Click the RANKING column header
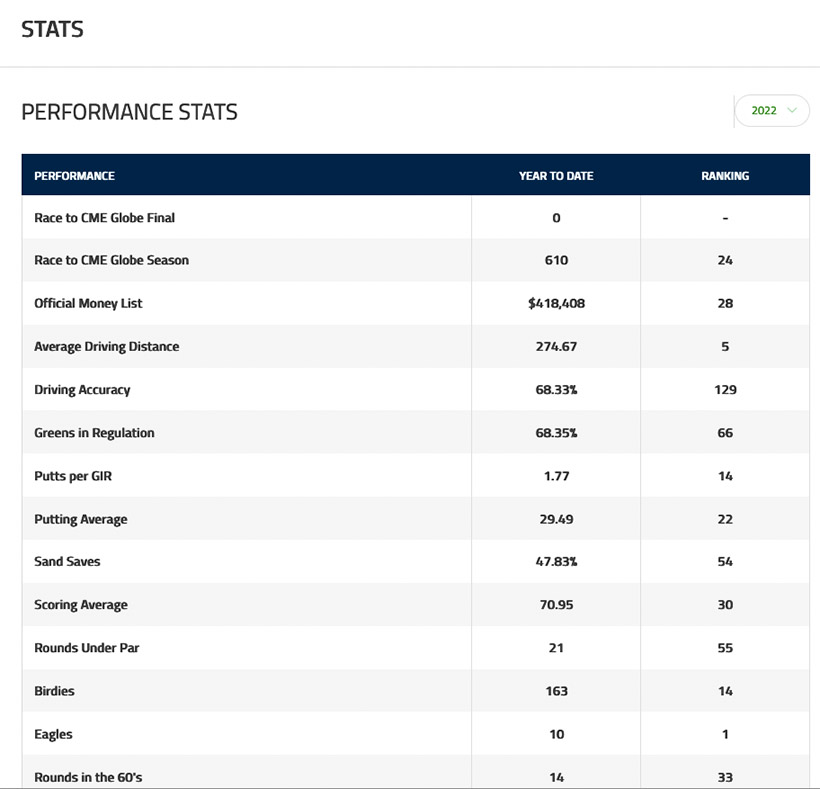This screenshot has height=789, width=820. click(x=725, y=176)
